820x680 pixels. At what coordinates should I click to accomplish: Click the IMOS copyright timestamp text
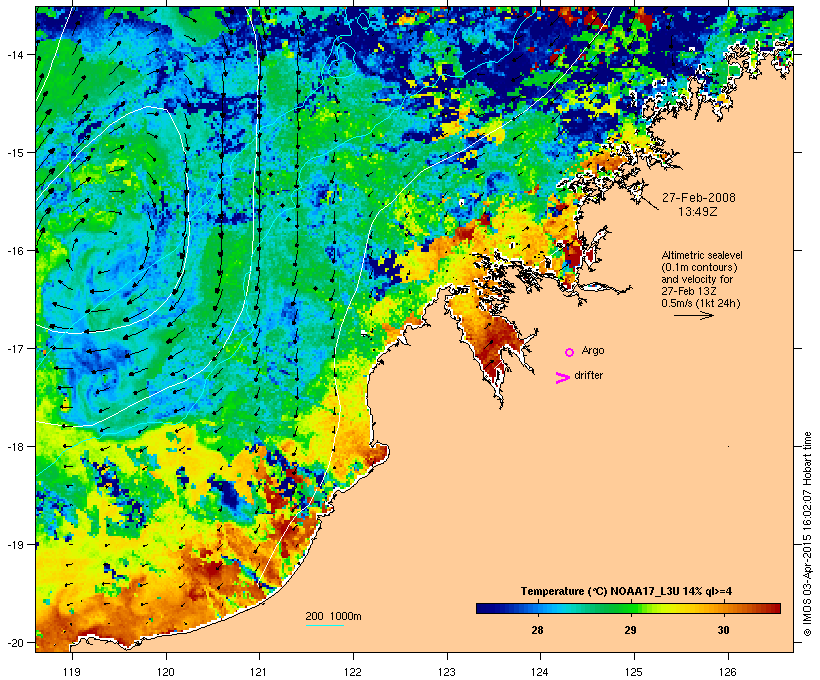coord(807,534)
